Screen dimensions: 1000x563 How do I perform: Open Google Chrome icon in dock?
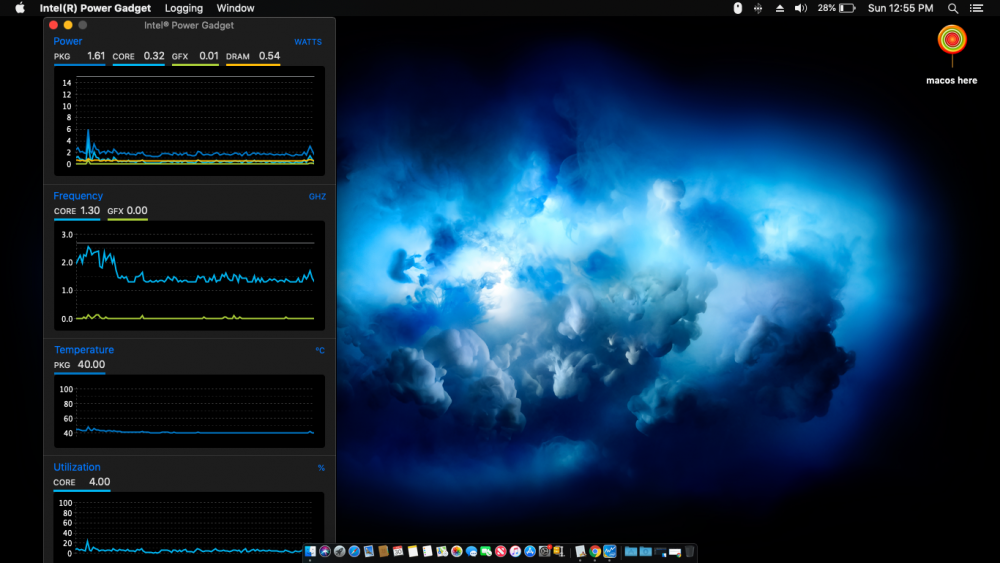595,552
